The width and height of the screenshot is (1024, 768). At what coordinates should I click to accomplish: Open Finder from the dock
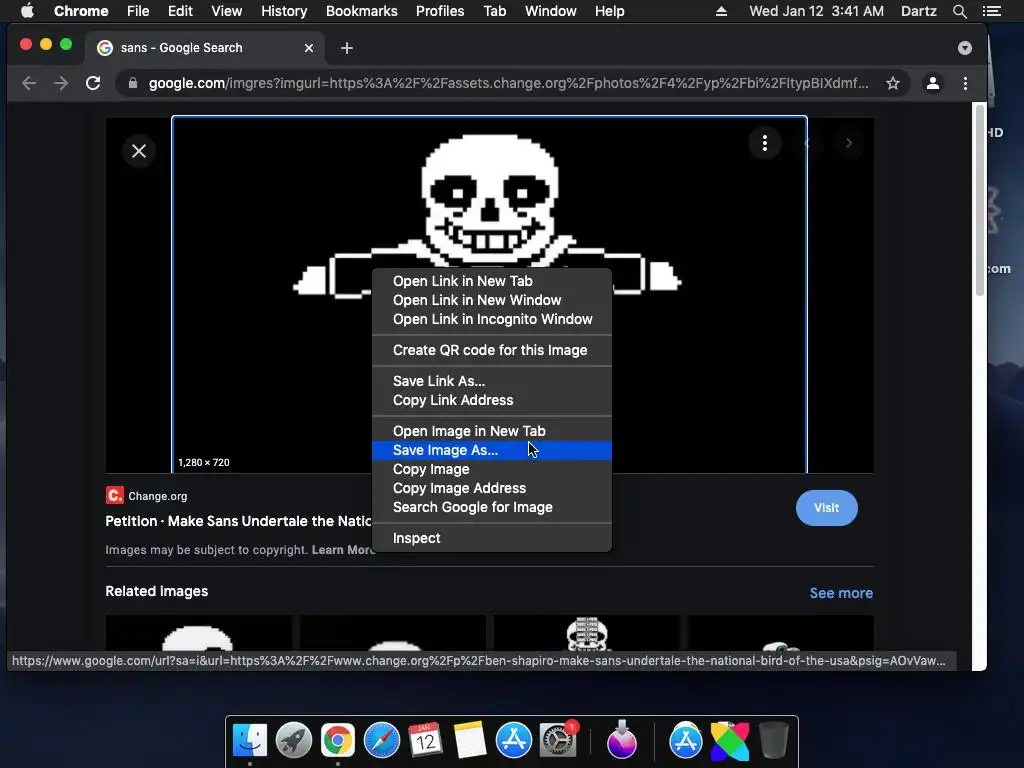click(250, 741)
